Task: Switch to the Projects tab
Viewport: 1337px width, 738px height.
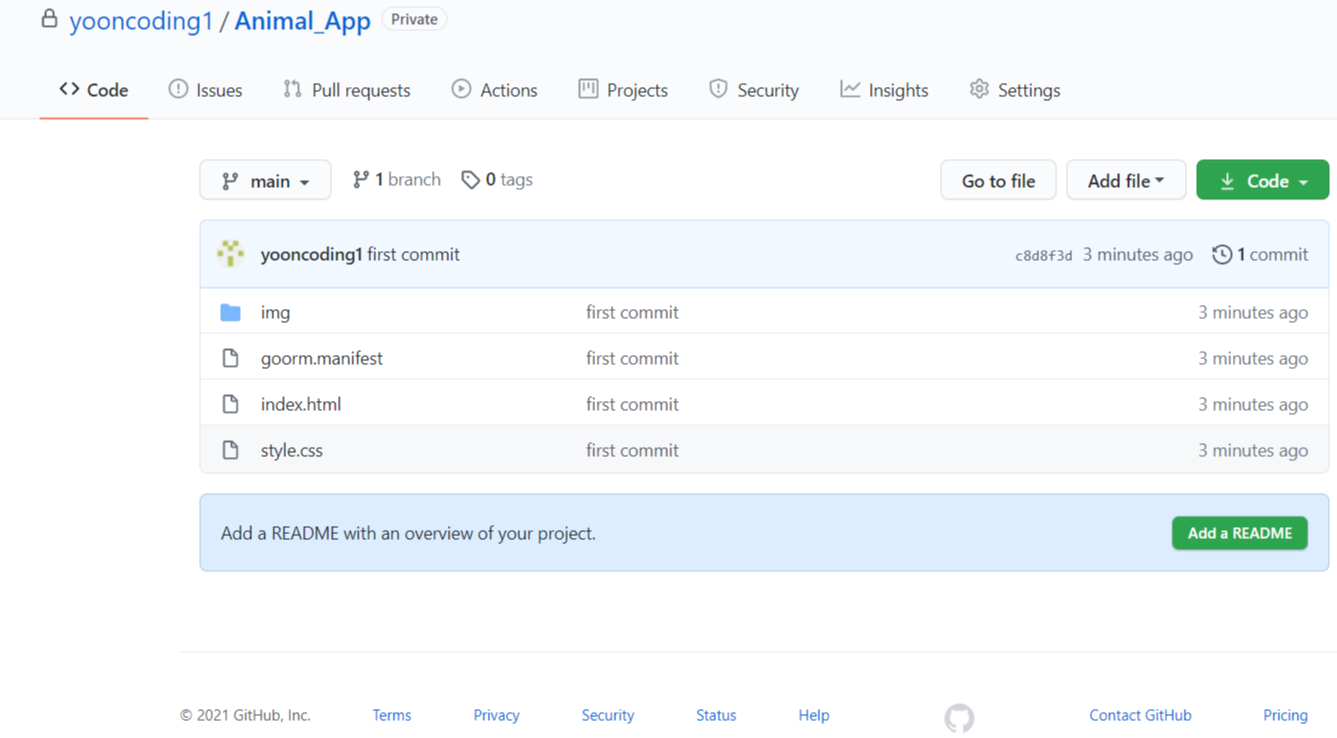Action: (x=623, y=90)
